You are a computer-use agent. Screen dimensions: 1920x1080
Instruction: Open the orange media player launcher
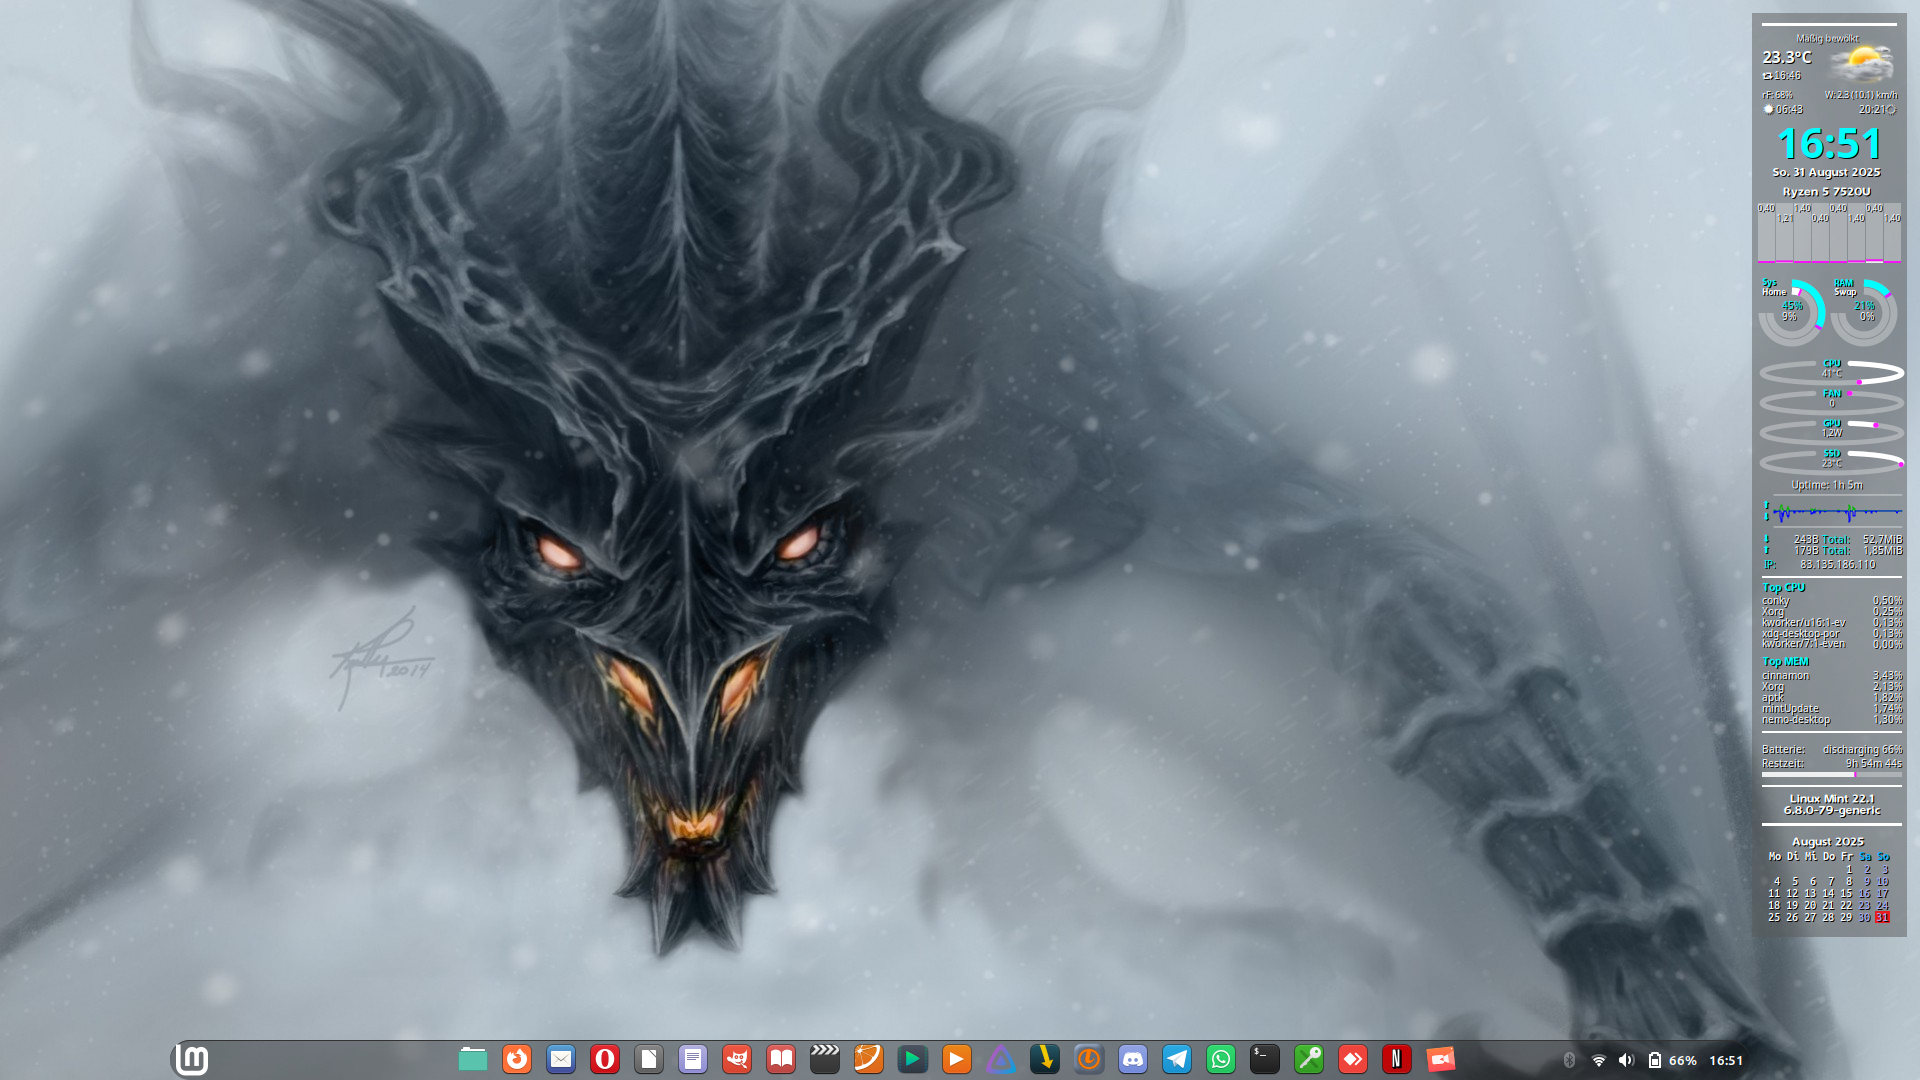point(957,1059)
